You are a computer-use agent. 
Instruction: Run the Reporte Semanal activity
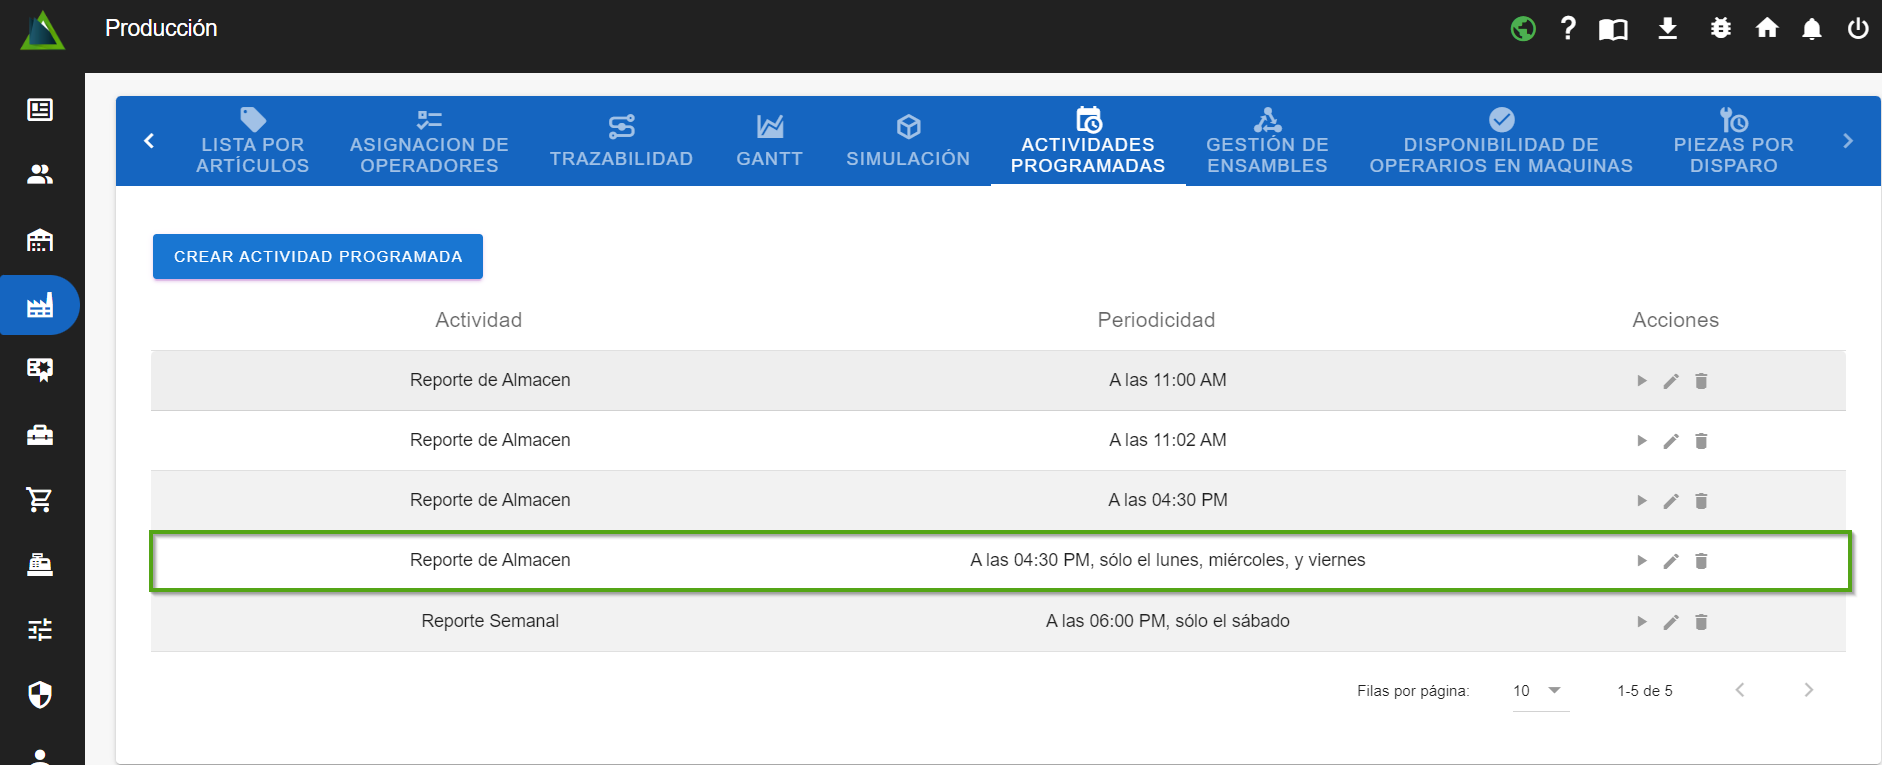click(x=1641, y=622)
